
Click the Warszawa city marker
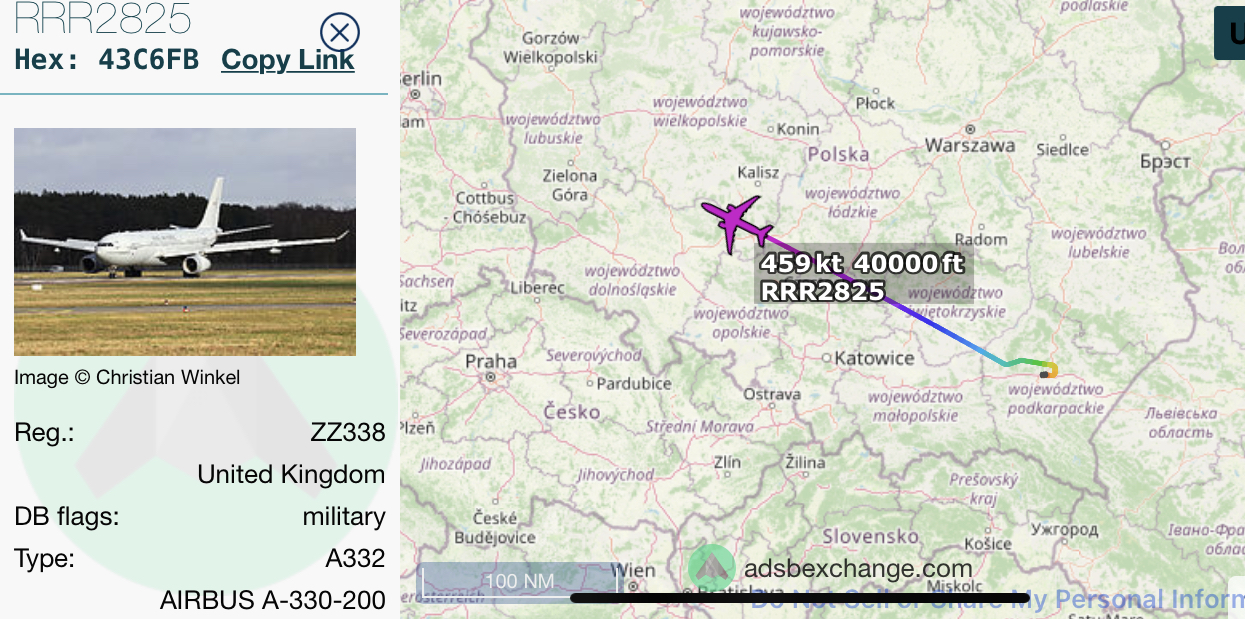coord(970,128)
